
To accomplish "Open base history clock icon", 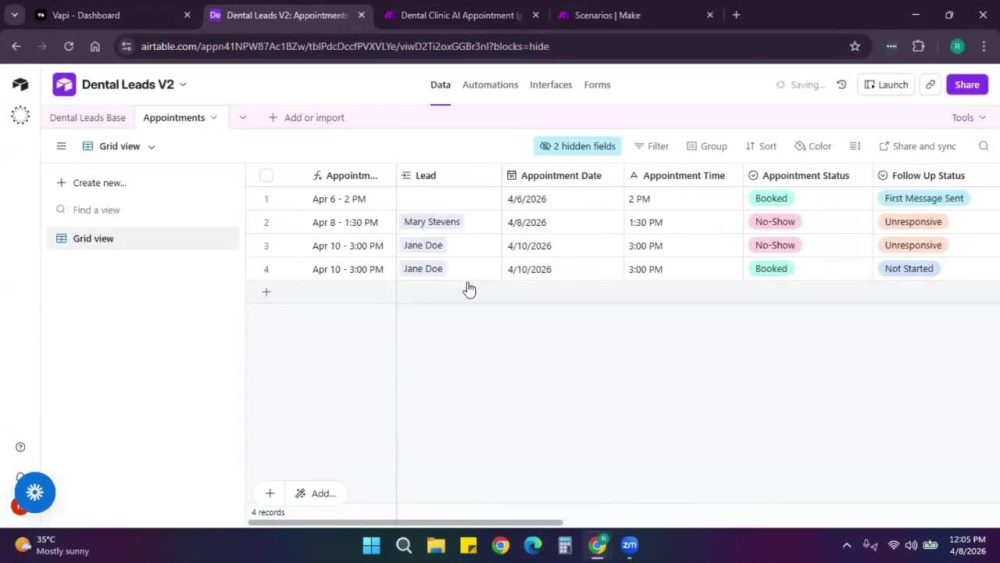I will pos(842,84).
